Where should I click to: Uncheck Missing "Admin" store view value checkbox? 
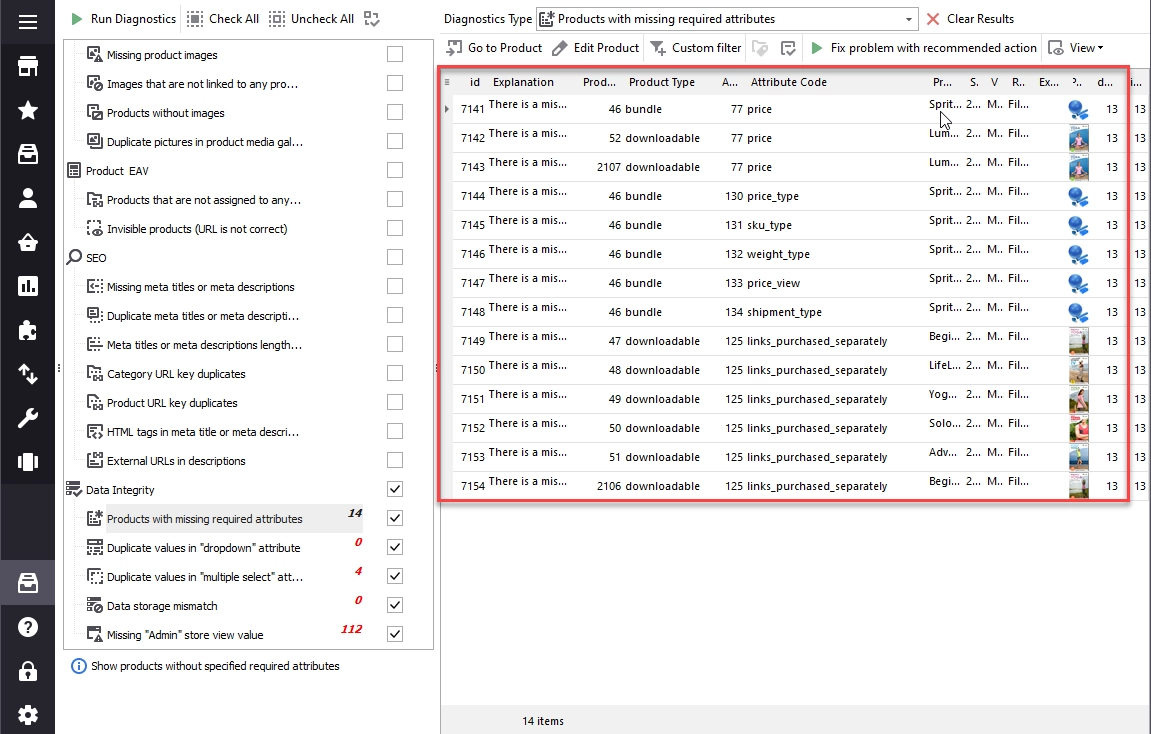coord(395,634)
